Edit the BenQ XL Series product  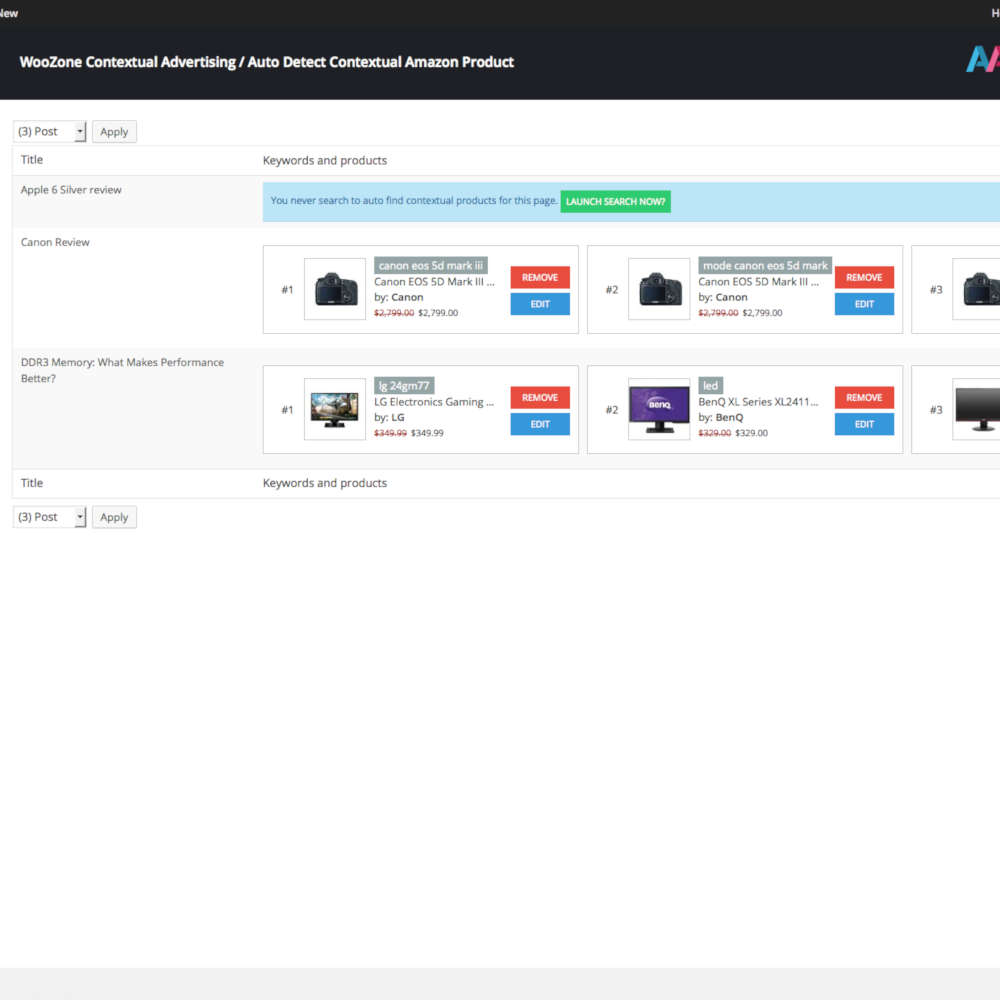864,424
